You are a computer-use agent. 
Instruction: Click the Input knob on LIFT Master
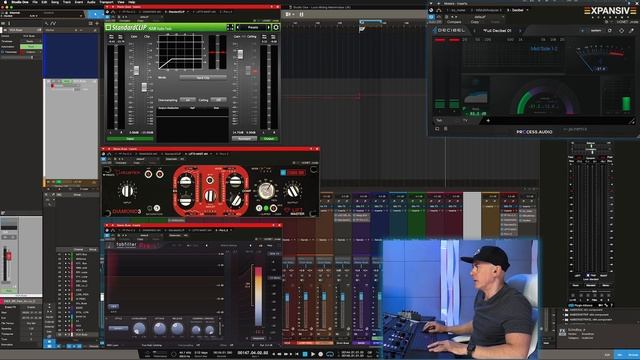click(127, 191)
